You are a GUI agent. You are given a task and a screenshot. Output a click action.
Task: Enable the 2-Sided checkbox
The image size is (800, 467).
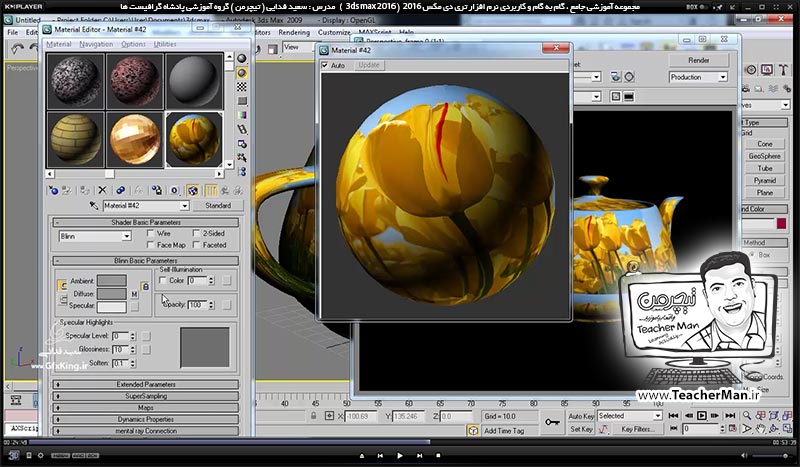coord(196,233)
